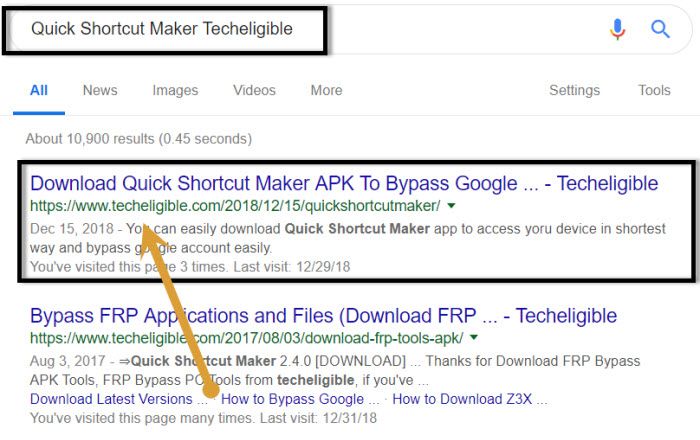The width and height of the screenshot is (700, 440).
Task: Expand dropdown arrow beside quickshortcutmaker URL
Action: [x=451, y=206]
